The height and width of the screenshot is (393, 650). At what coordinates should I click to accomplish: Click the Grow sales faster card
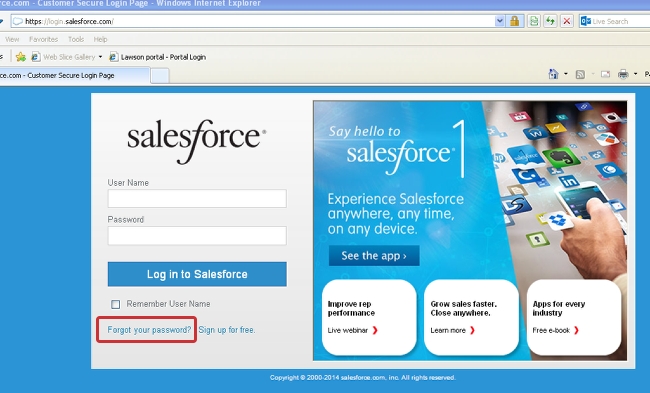(x=471, y=317)
